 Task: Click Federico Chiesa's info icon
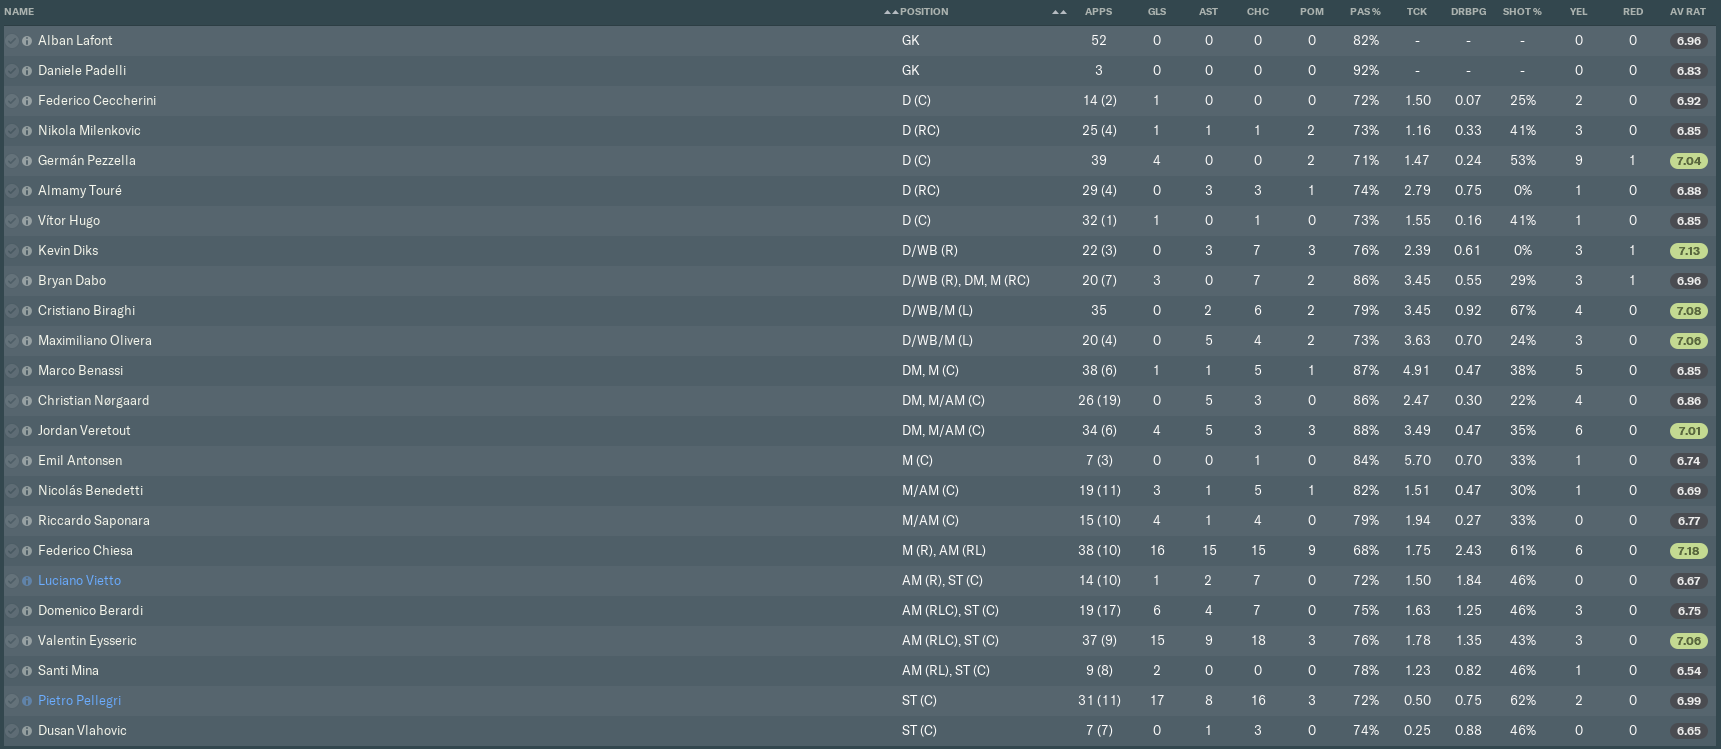point(27,551)
